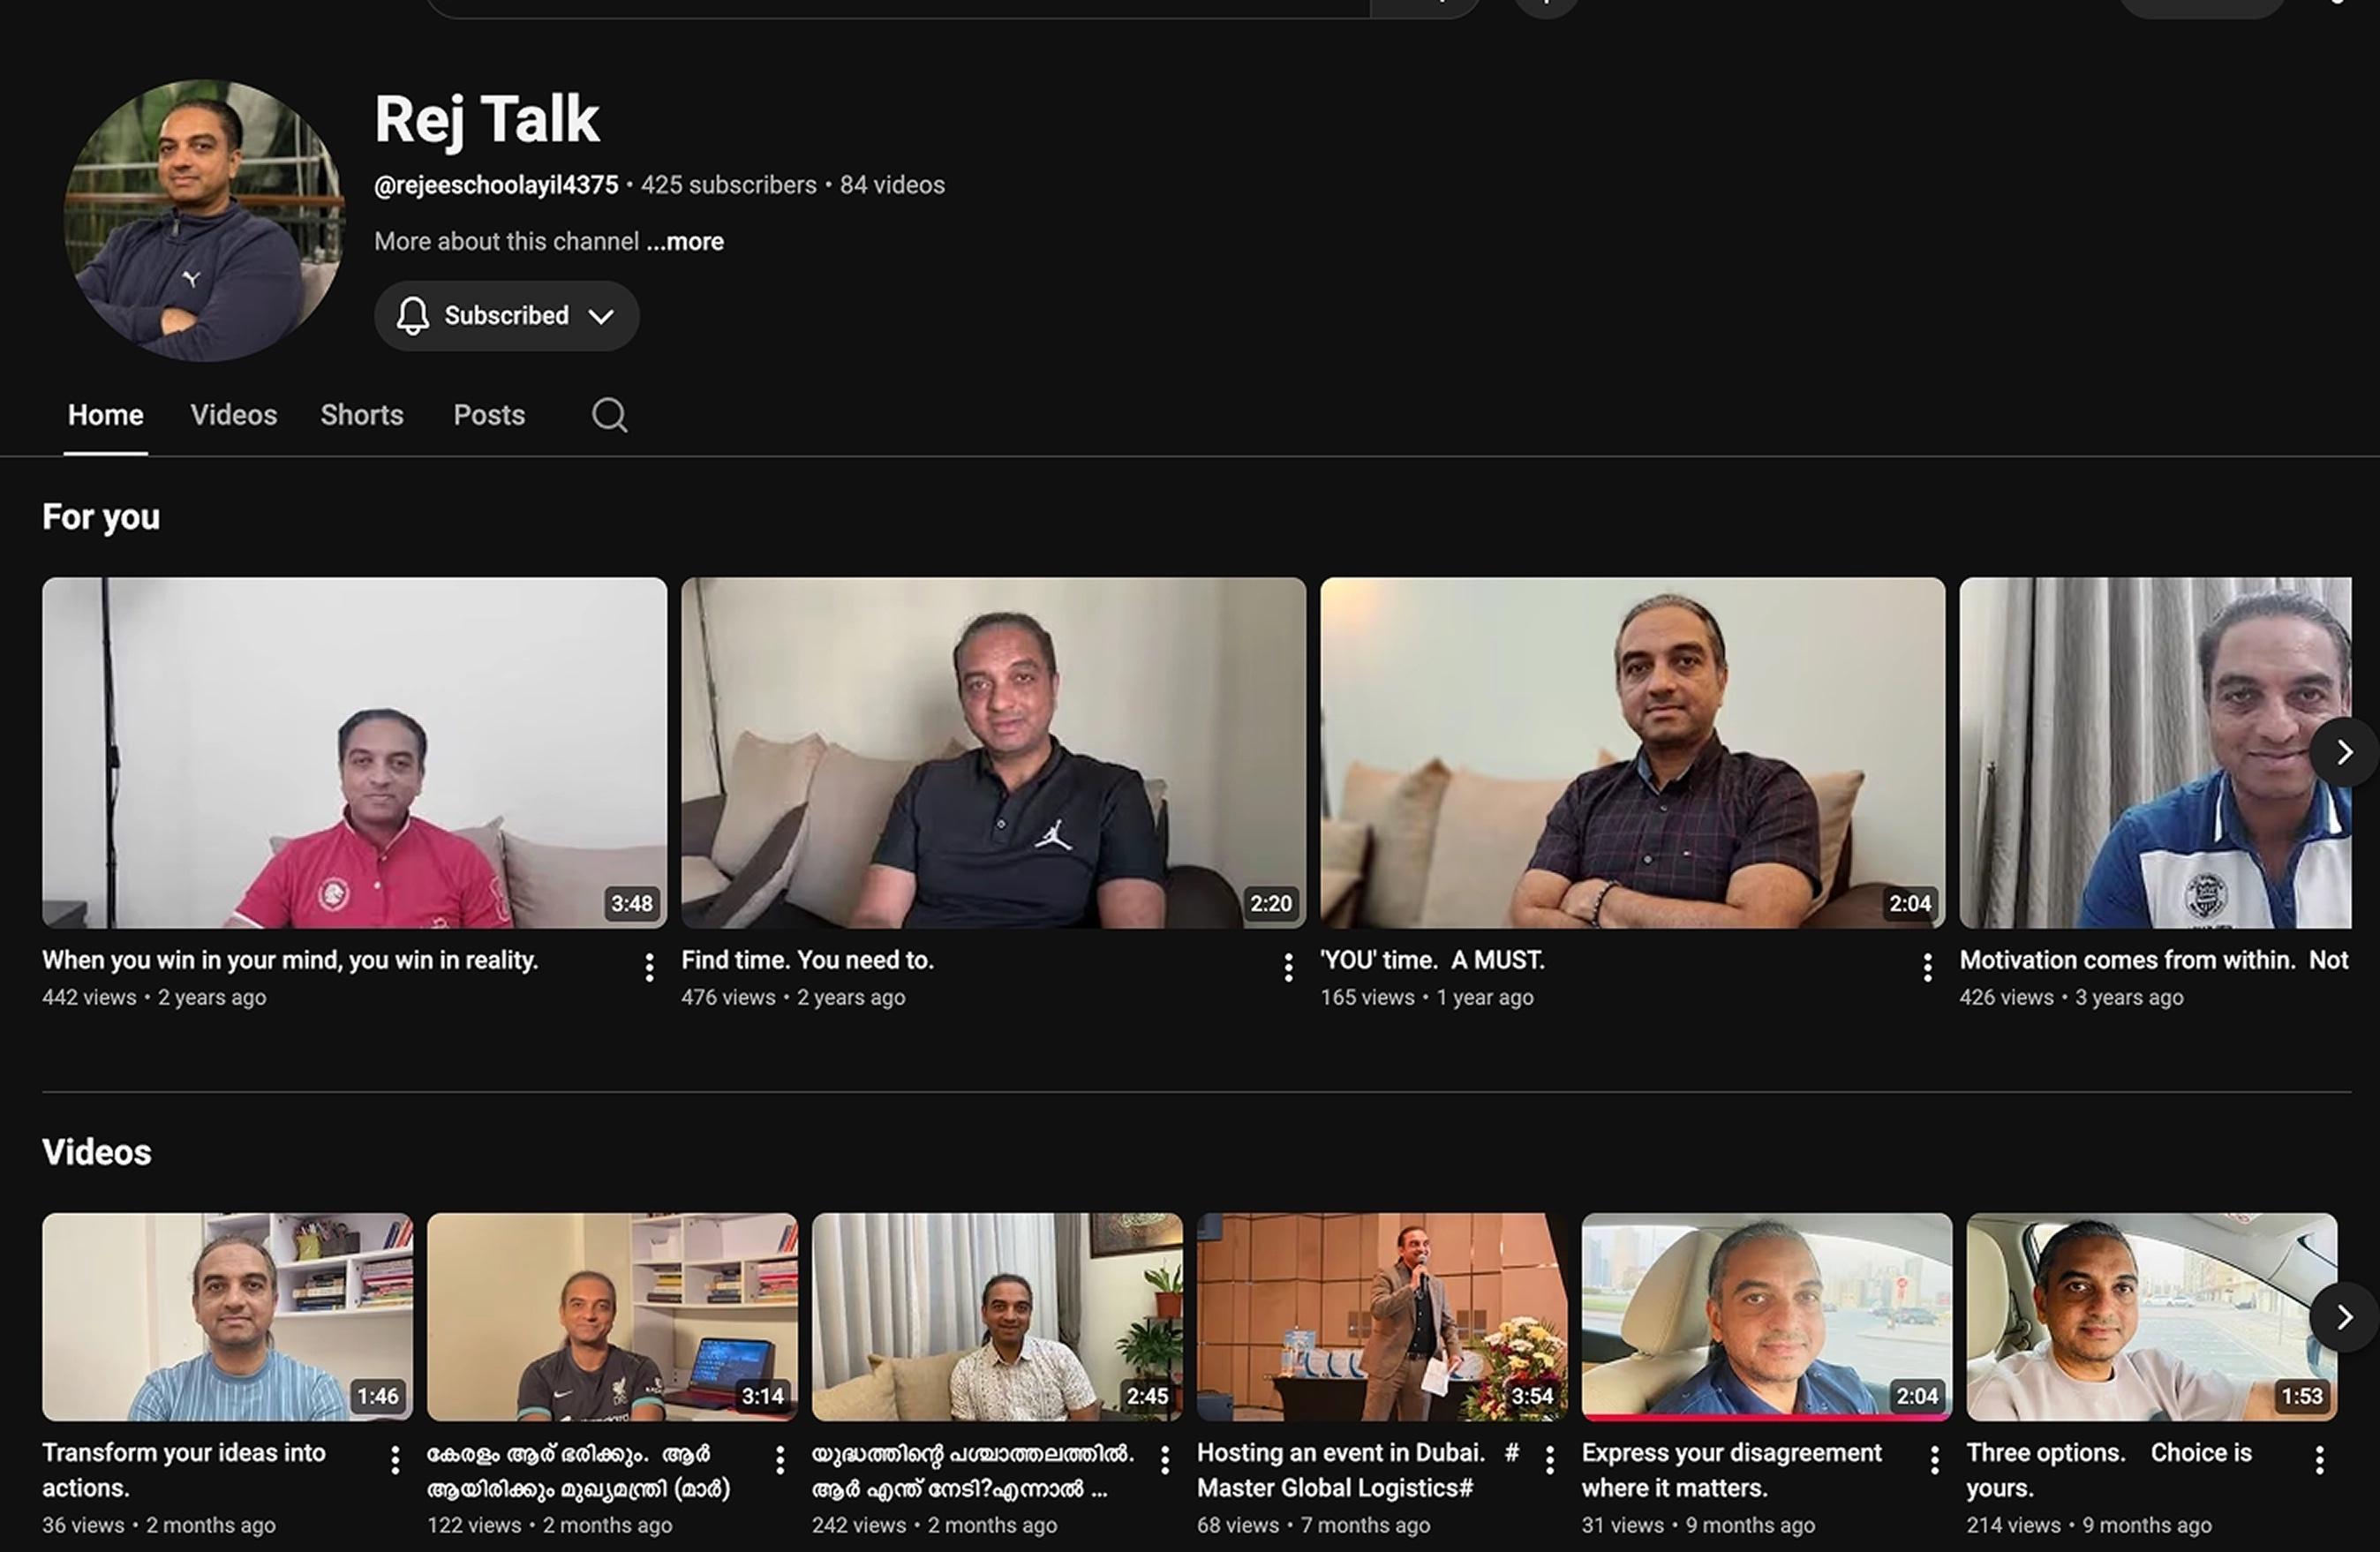
Task: Play the 2:04 car selfie thumbnail
Action: (x=1766, y=1317)
